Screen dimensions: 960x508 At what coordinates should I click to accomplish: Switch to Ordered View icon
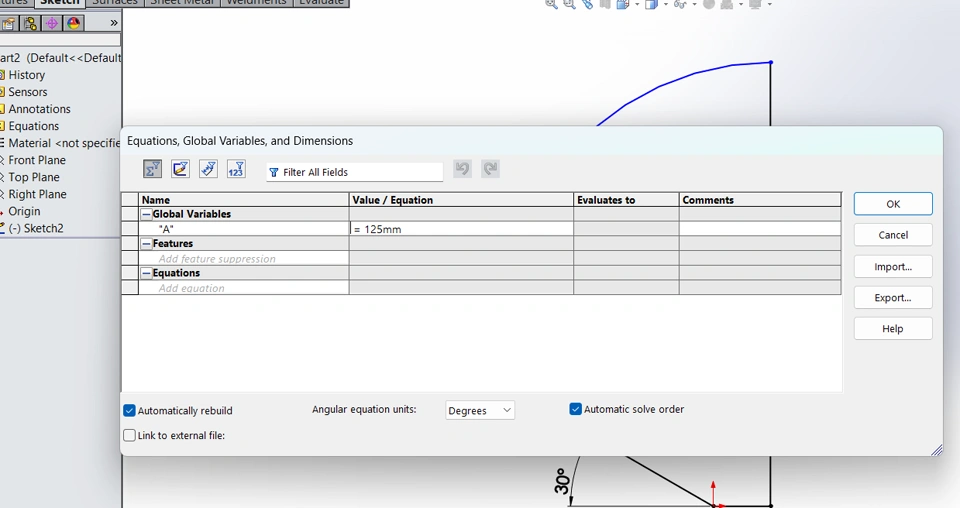point(236,169)
